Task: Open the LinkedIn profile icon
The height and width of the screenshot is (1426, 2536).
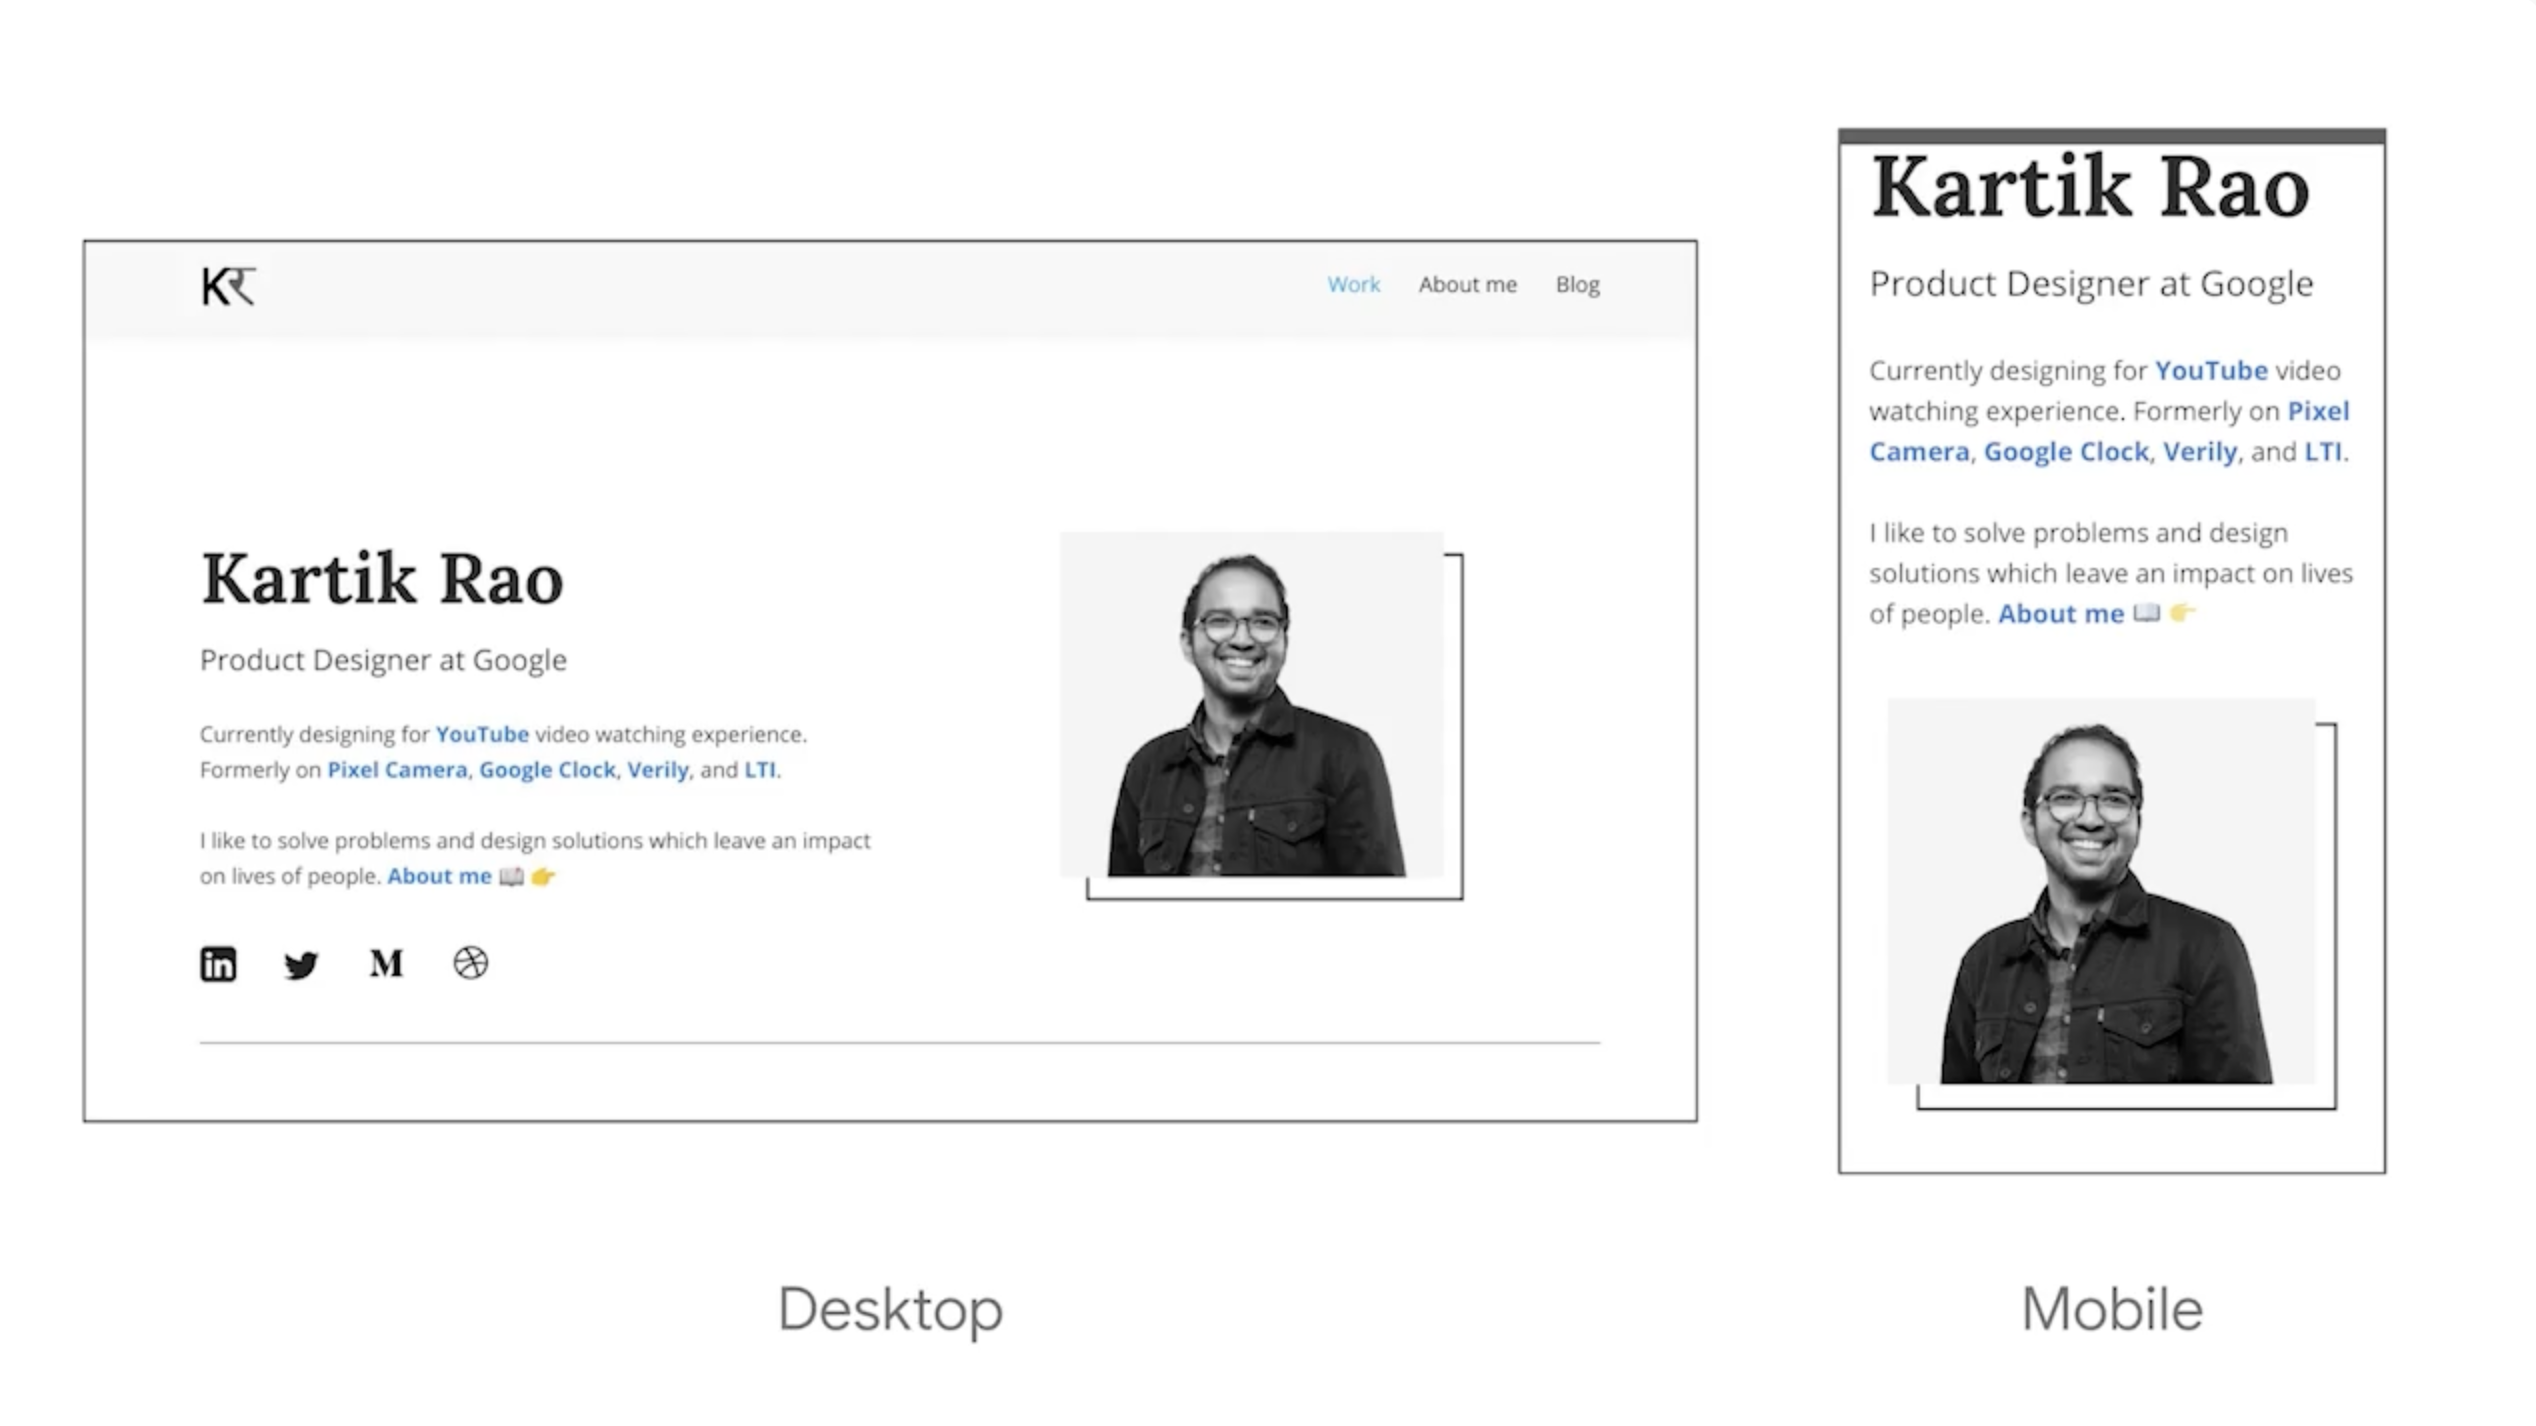Action: (x=218, y=964)
